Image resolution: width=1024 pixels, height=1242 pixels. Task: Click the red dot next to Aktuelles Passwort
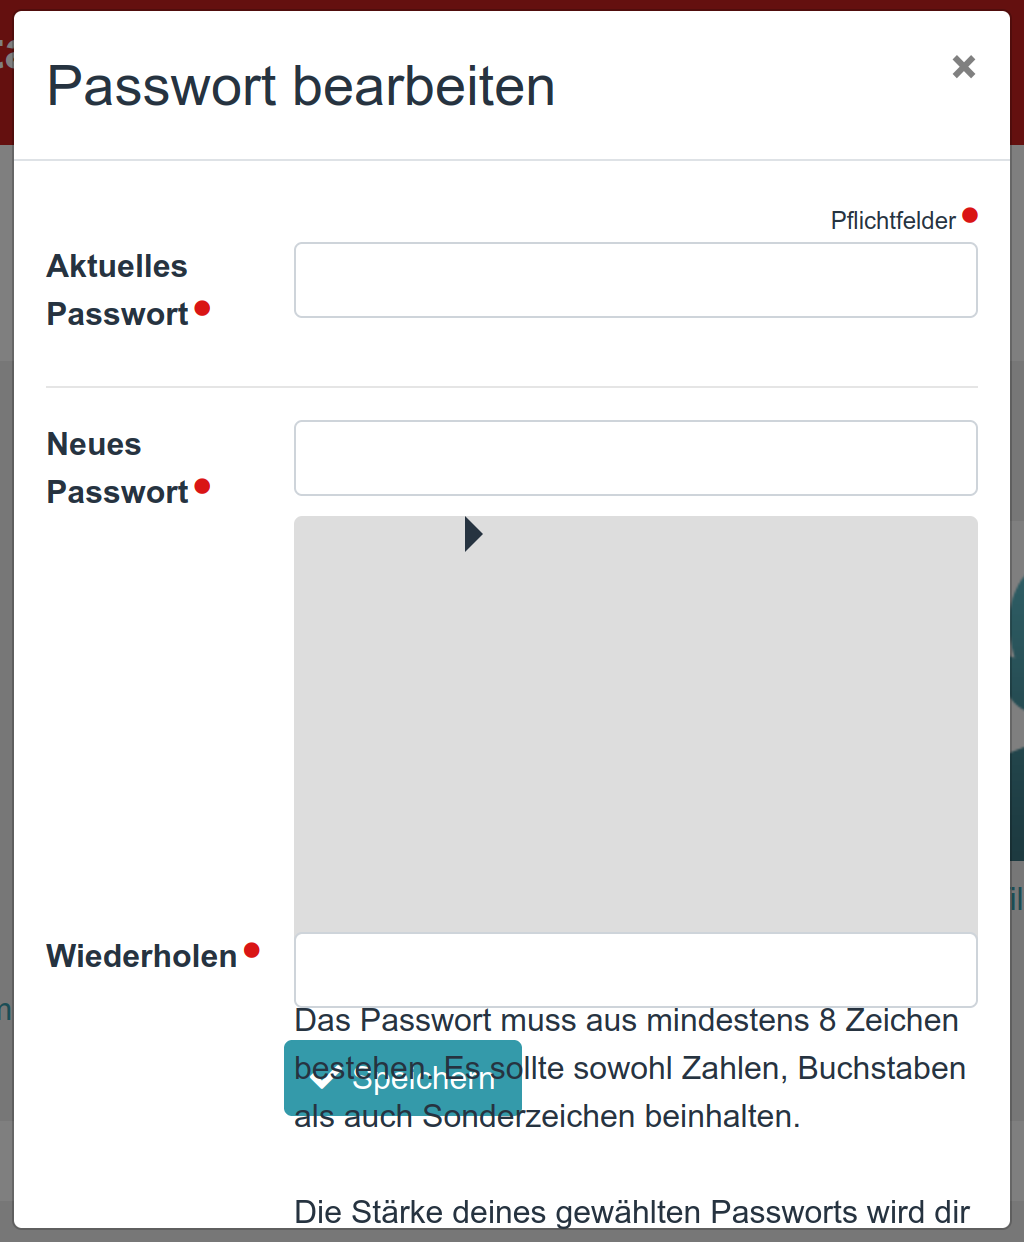click(204, 310)
